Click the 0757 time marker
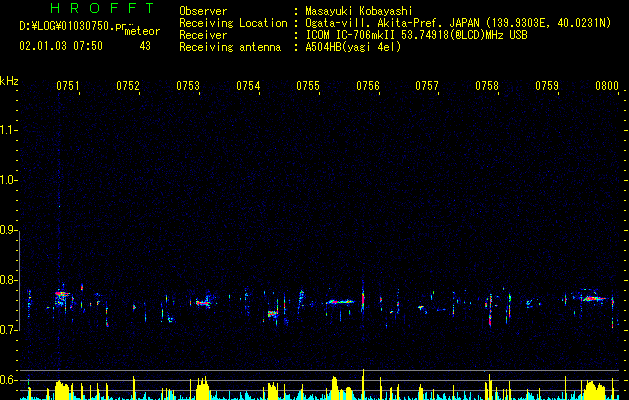629x400 pixels. 427,86
